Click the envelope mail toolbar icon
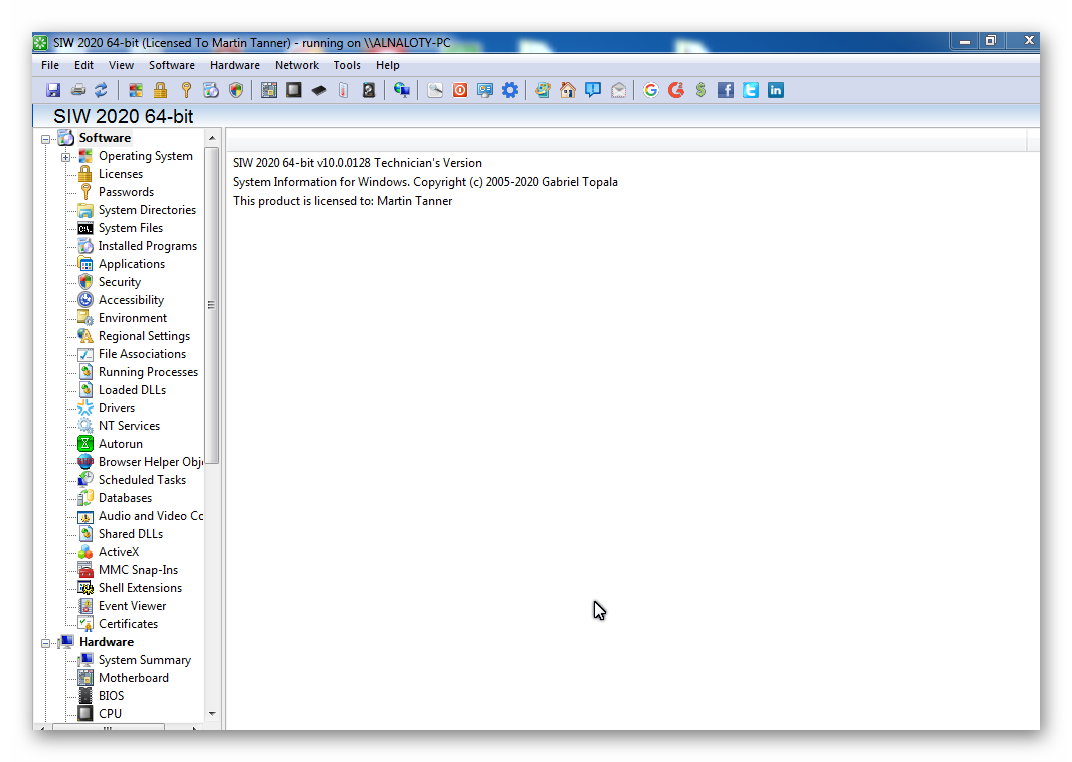Image resolution: width=1072 pixels, height=762 pixels. point(618,90)
